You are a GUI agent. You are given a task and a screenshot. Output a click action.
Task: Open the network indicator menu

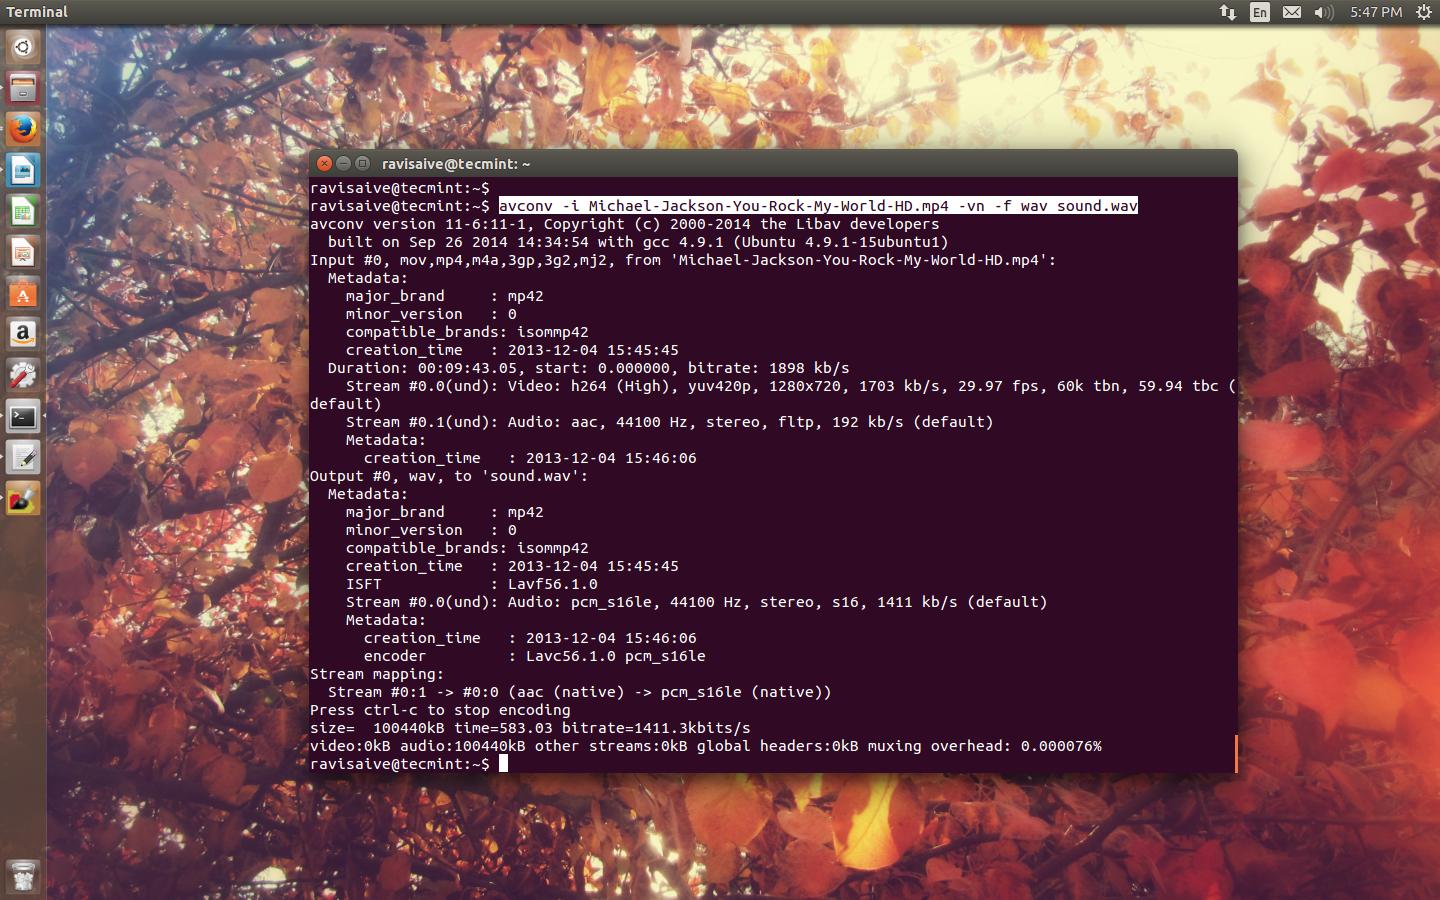[1227, 12]
